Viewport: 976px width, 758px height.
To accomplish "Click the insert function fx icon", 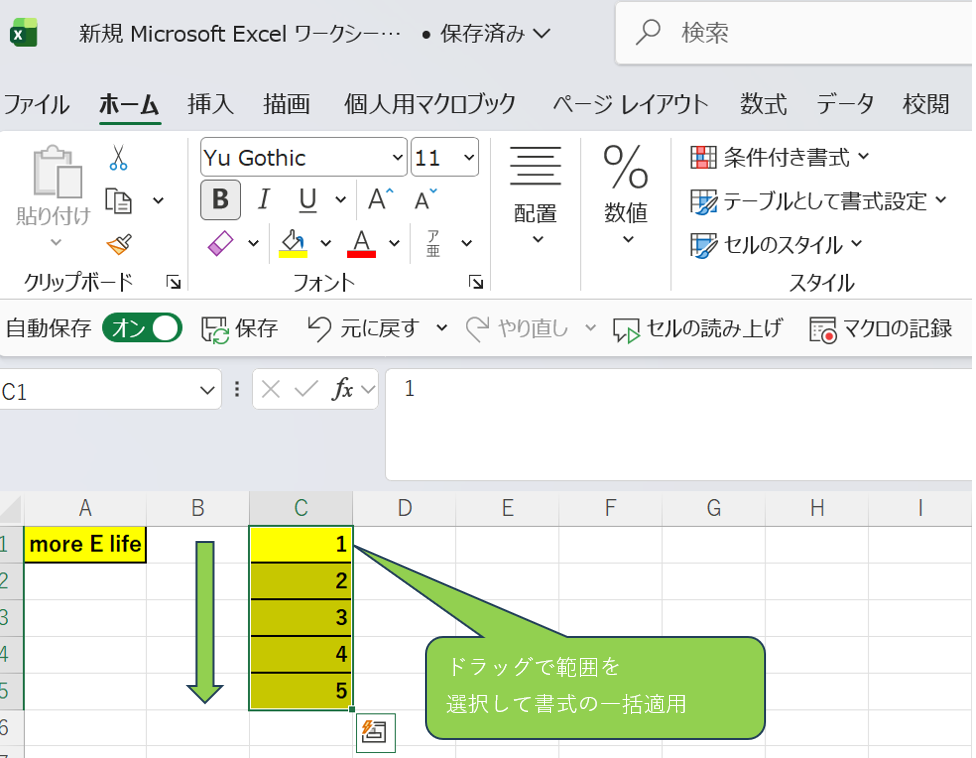I will 342,390.
